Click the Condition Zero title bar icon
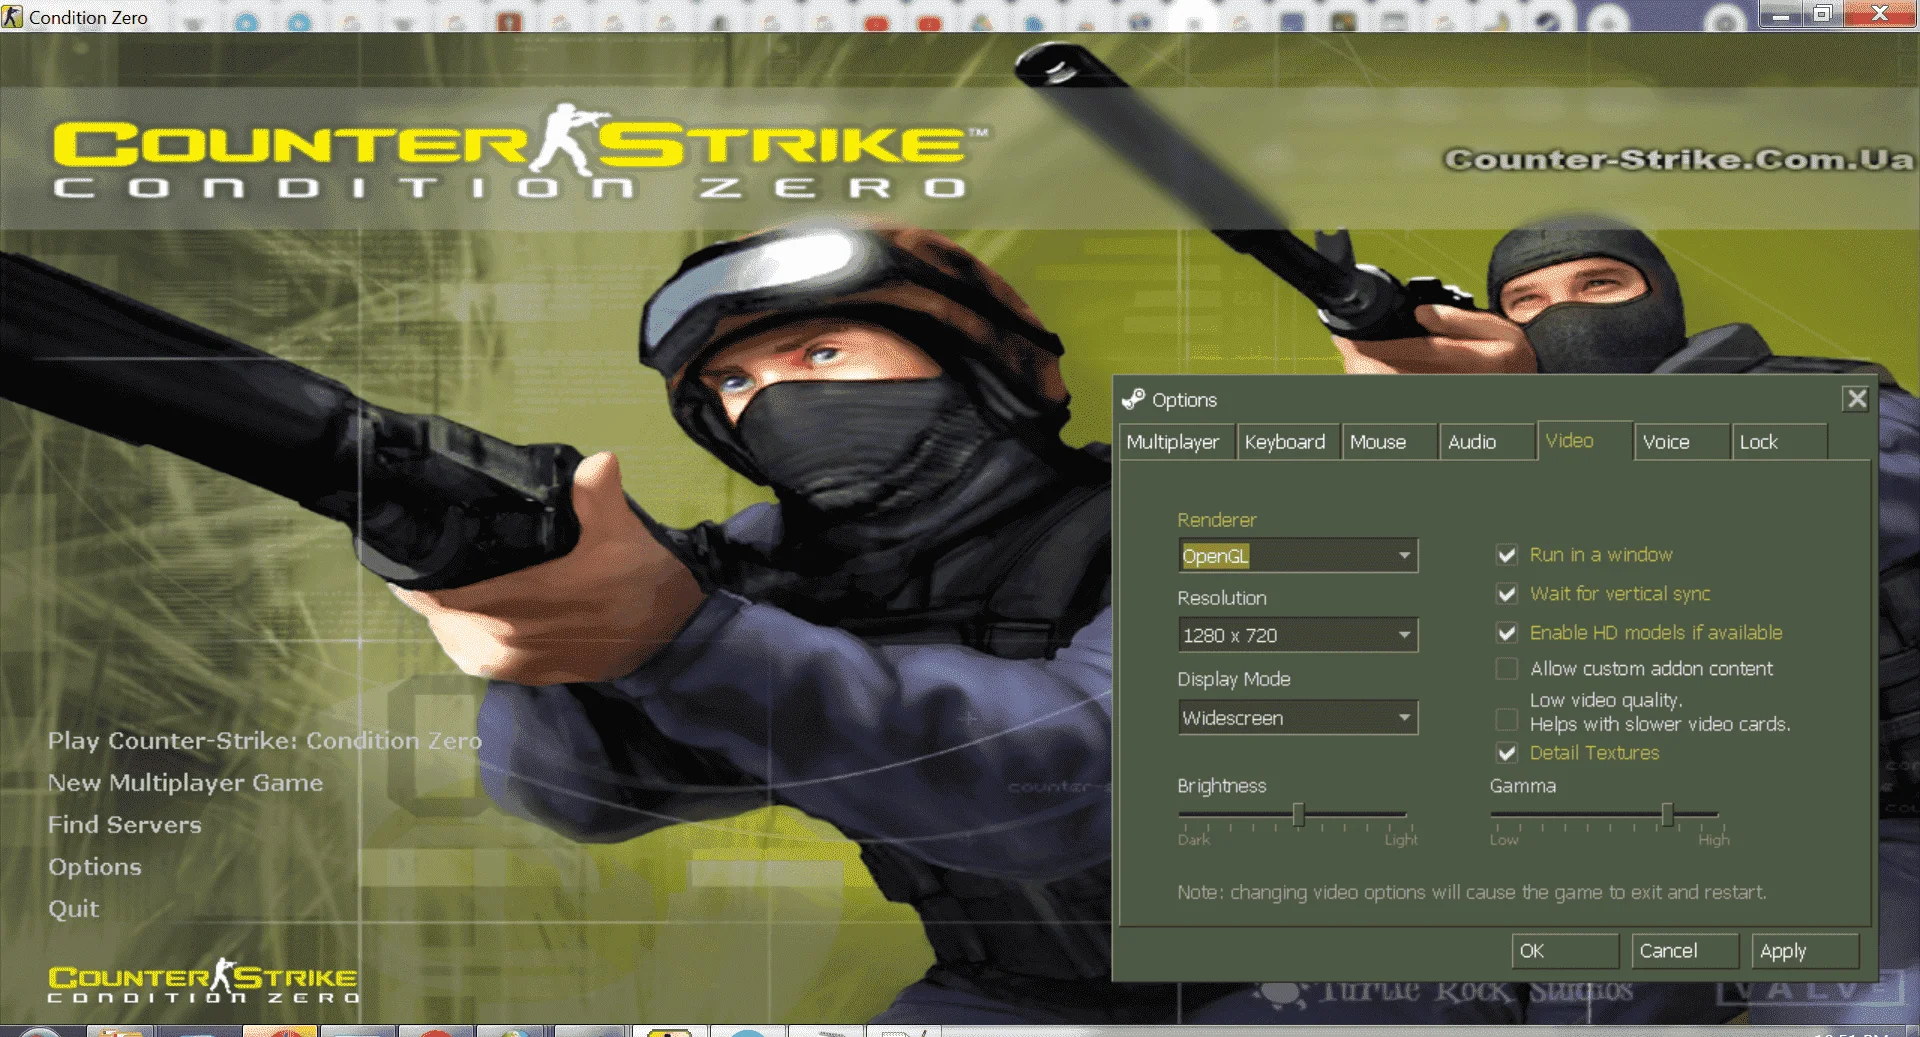Image resolution: width=1920 pixels, height=1037 pixels. pos(12,16)
